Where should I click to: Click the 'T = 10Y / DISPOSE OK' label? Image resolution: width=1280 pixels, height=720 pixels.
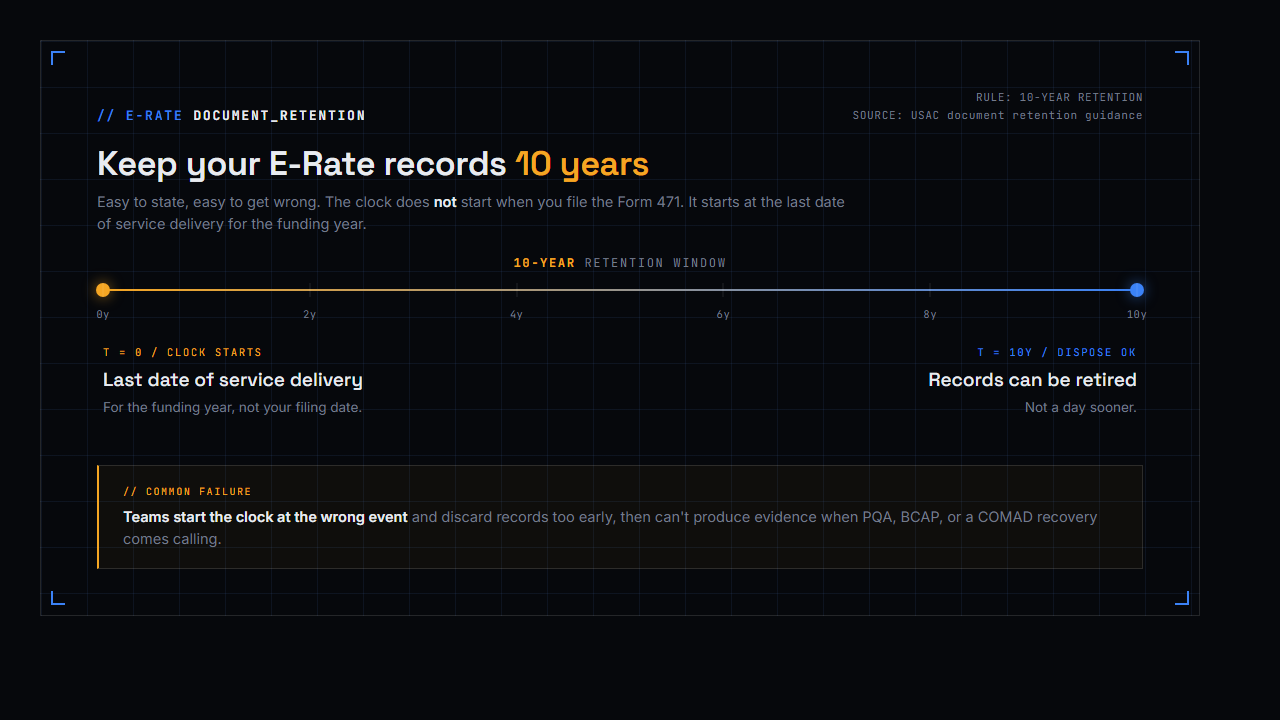[x=1057, y=353]
